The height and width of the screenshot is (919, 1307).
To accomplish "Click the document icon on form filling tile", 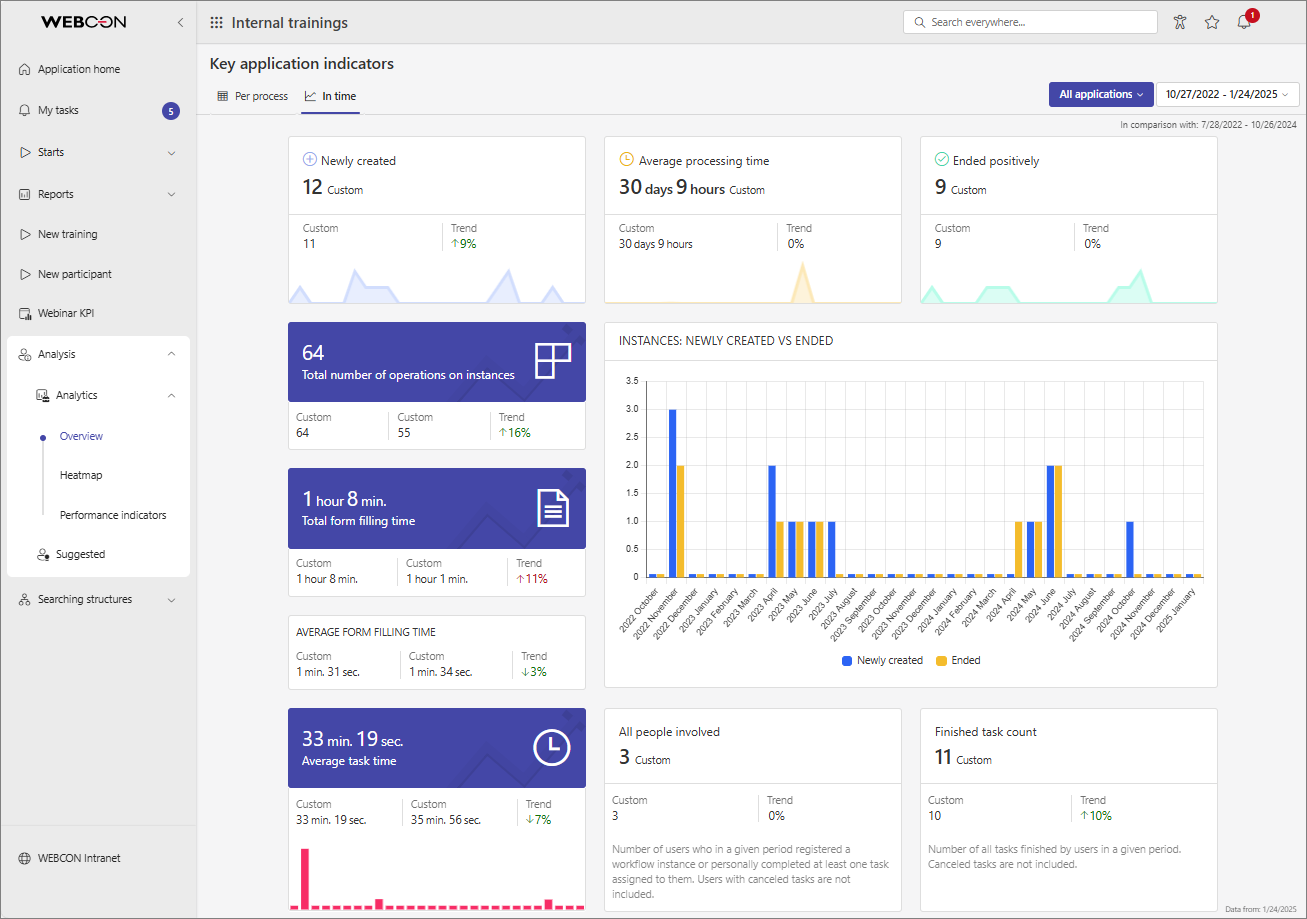I will [553, 508].
